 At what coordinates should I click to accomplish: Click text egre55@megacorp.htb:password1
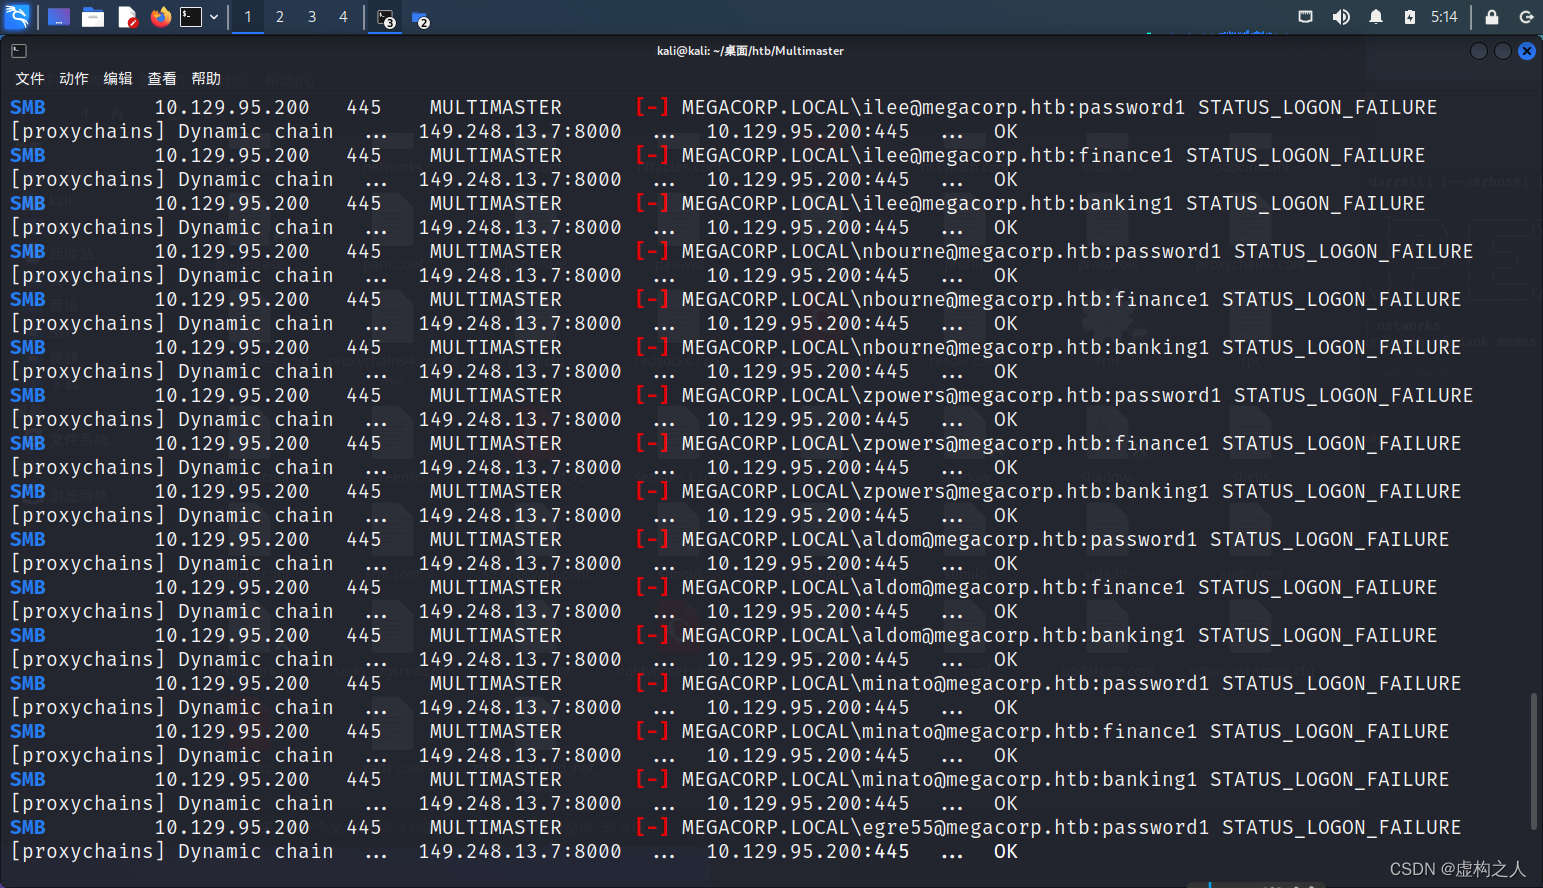click(x=1036, y=827)
